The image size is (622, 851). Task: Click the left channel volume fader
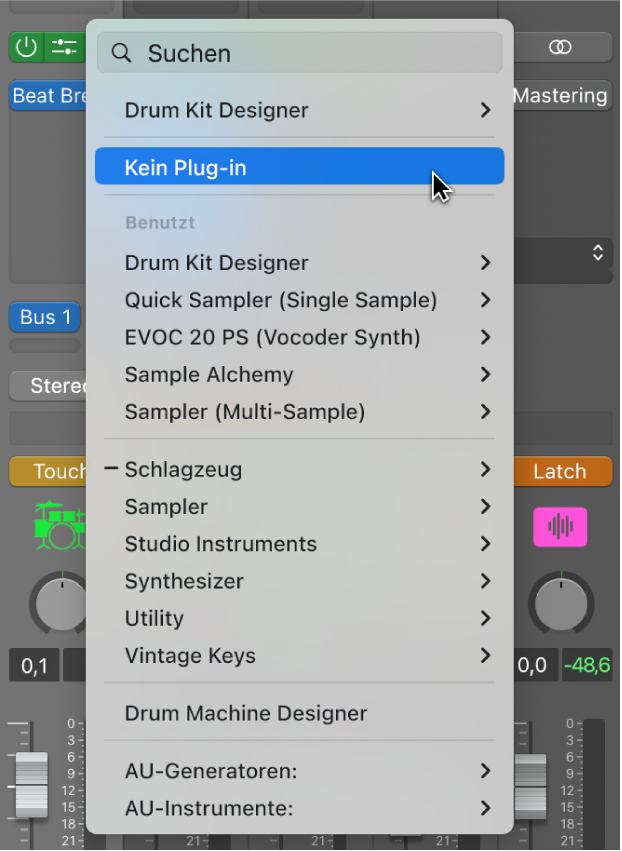[x=31, y=785]
